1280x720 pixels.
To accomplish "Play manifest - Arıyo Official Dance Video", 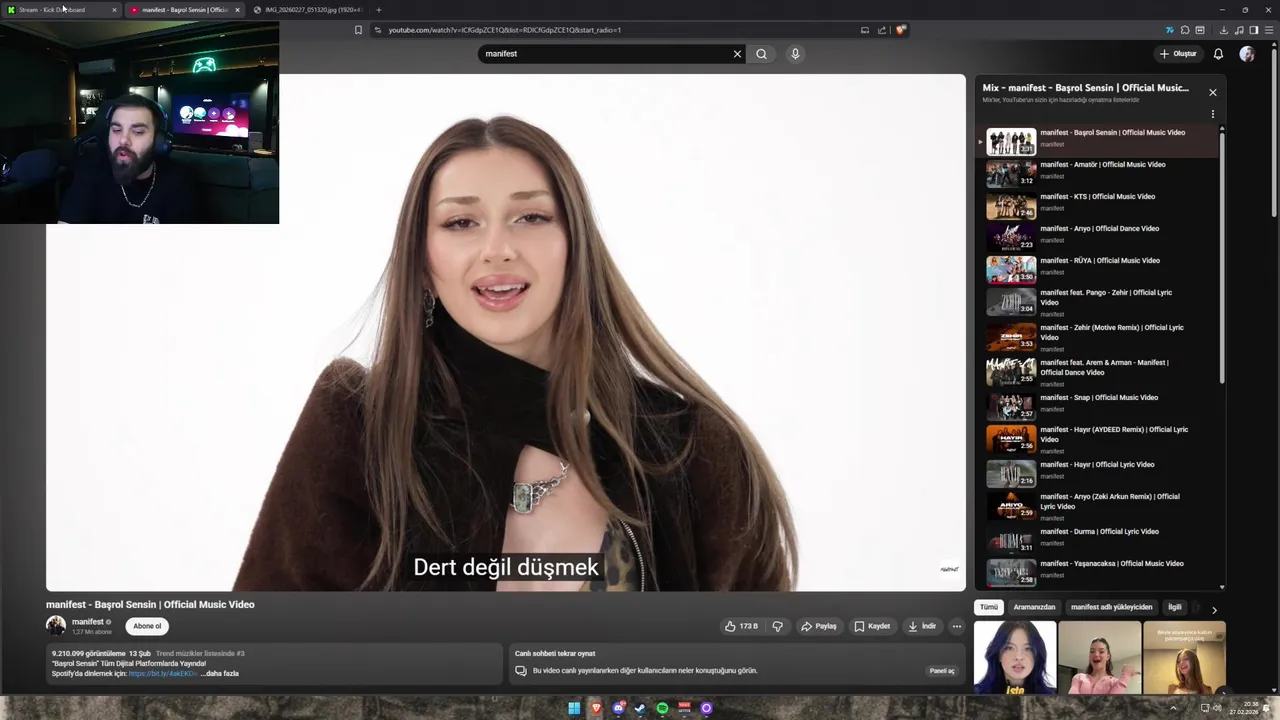I will pos(1097,238).
